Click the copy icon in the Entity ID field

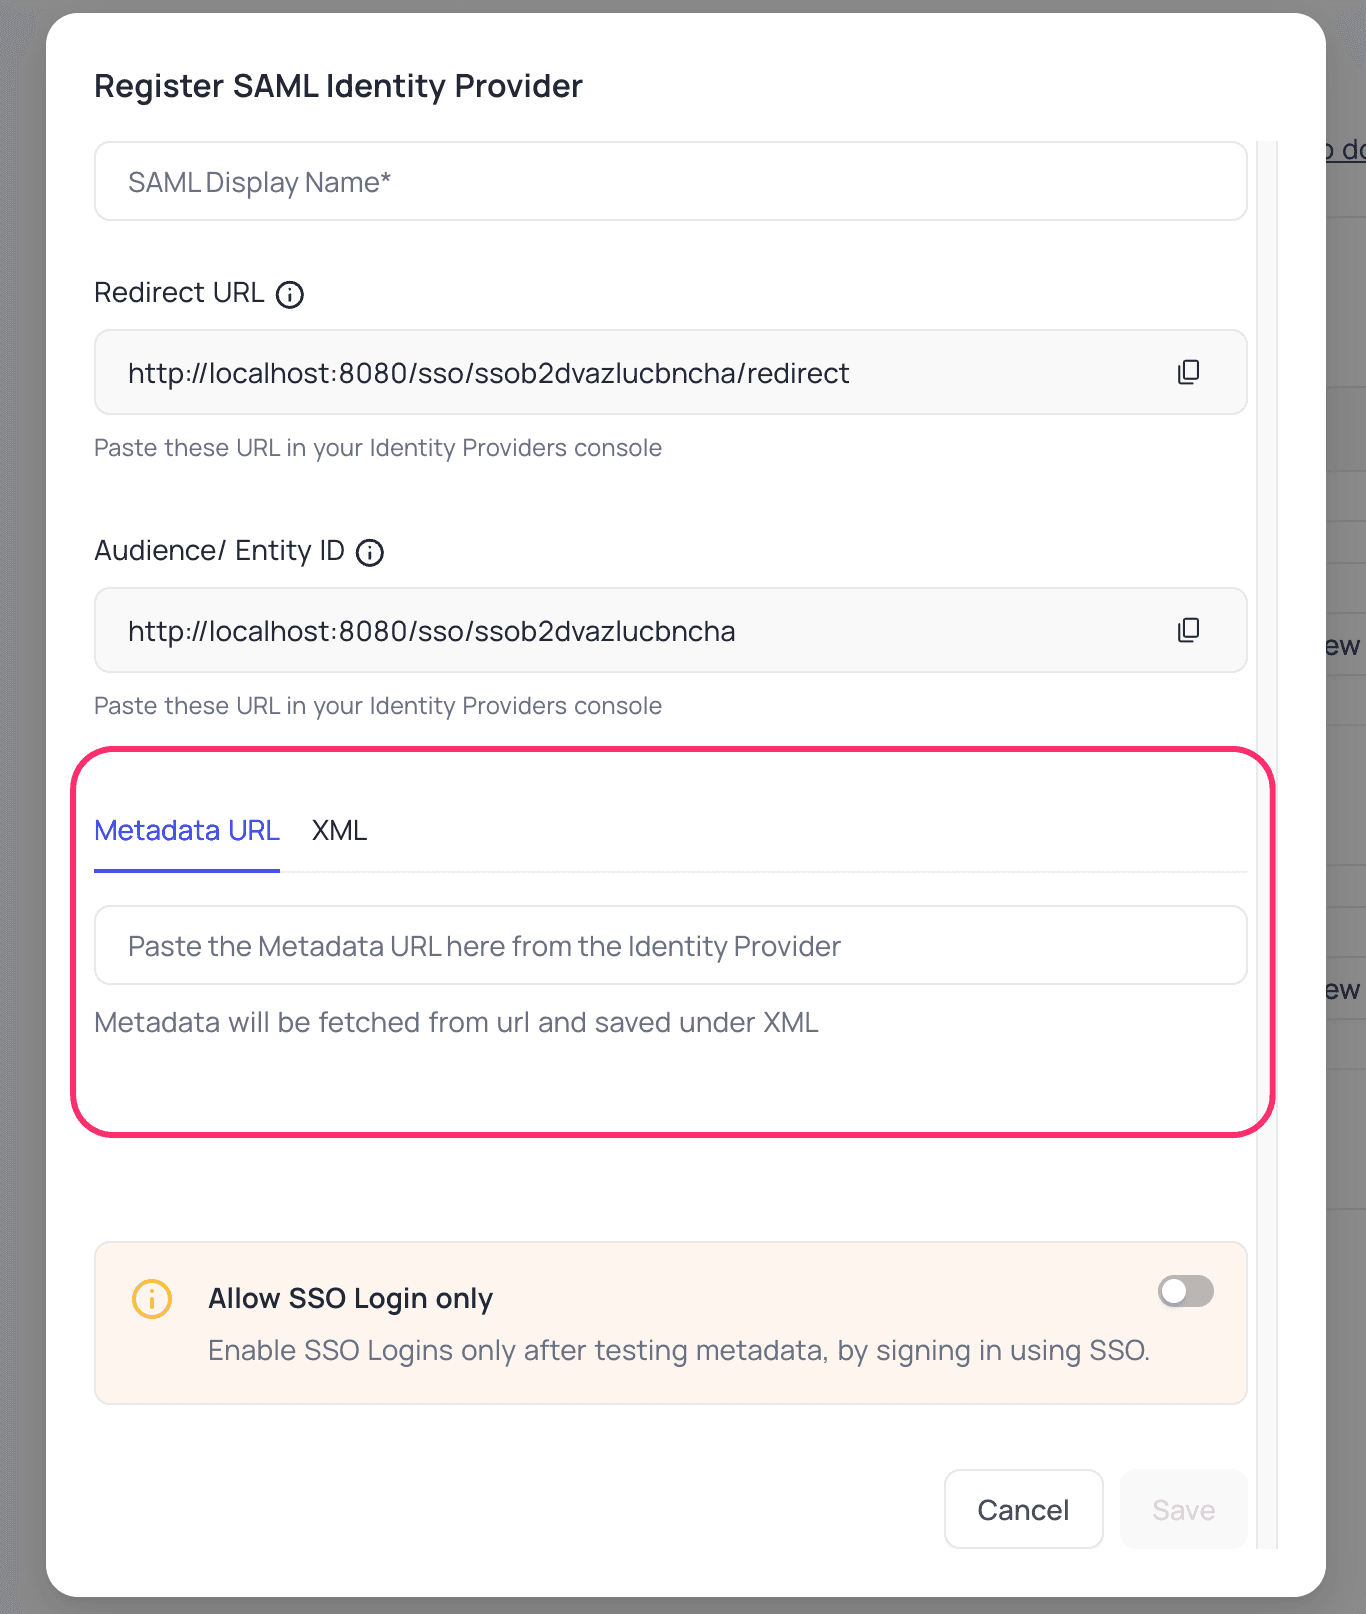[x=1188, y=630]
